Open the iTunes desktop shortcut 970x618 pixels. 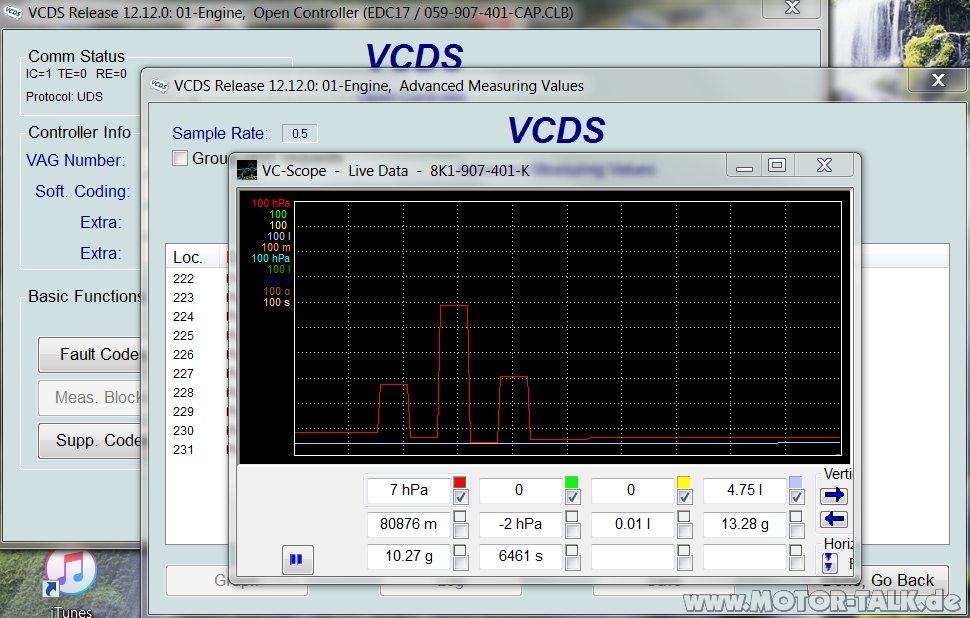(71, 583)
